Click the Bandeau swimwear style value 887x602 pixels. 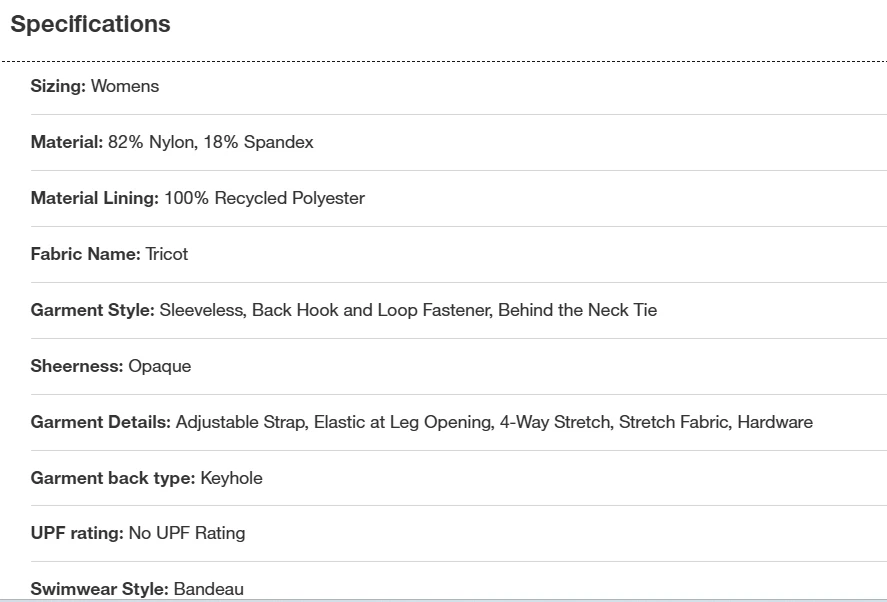209,589
